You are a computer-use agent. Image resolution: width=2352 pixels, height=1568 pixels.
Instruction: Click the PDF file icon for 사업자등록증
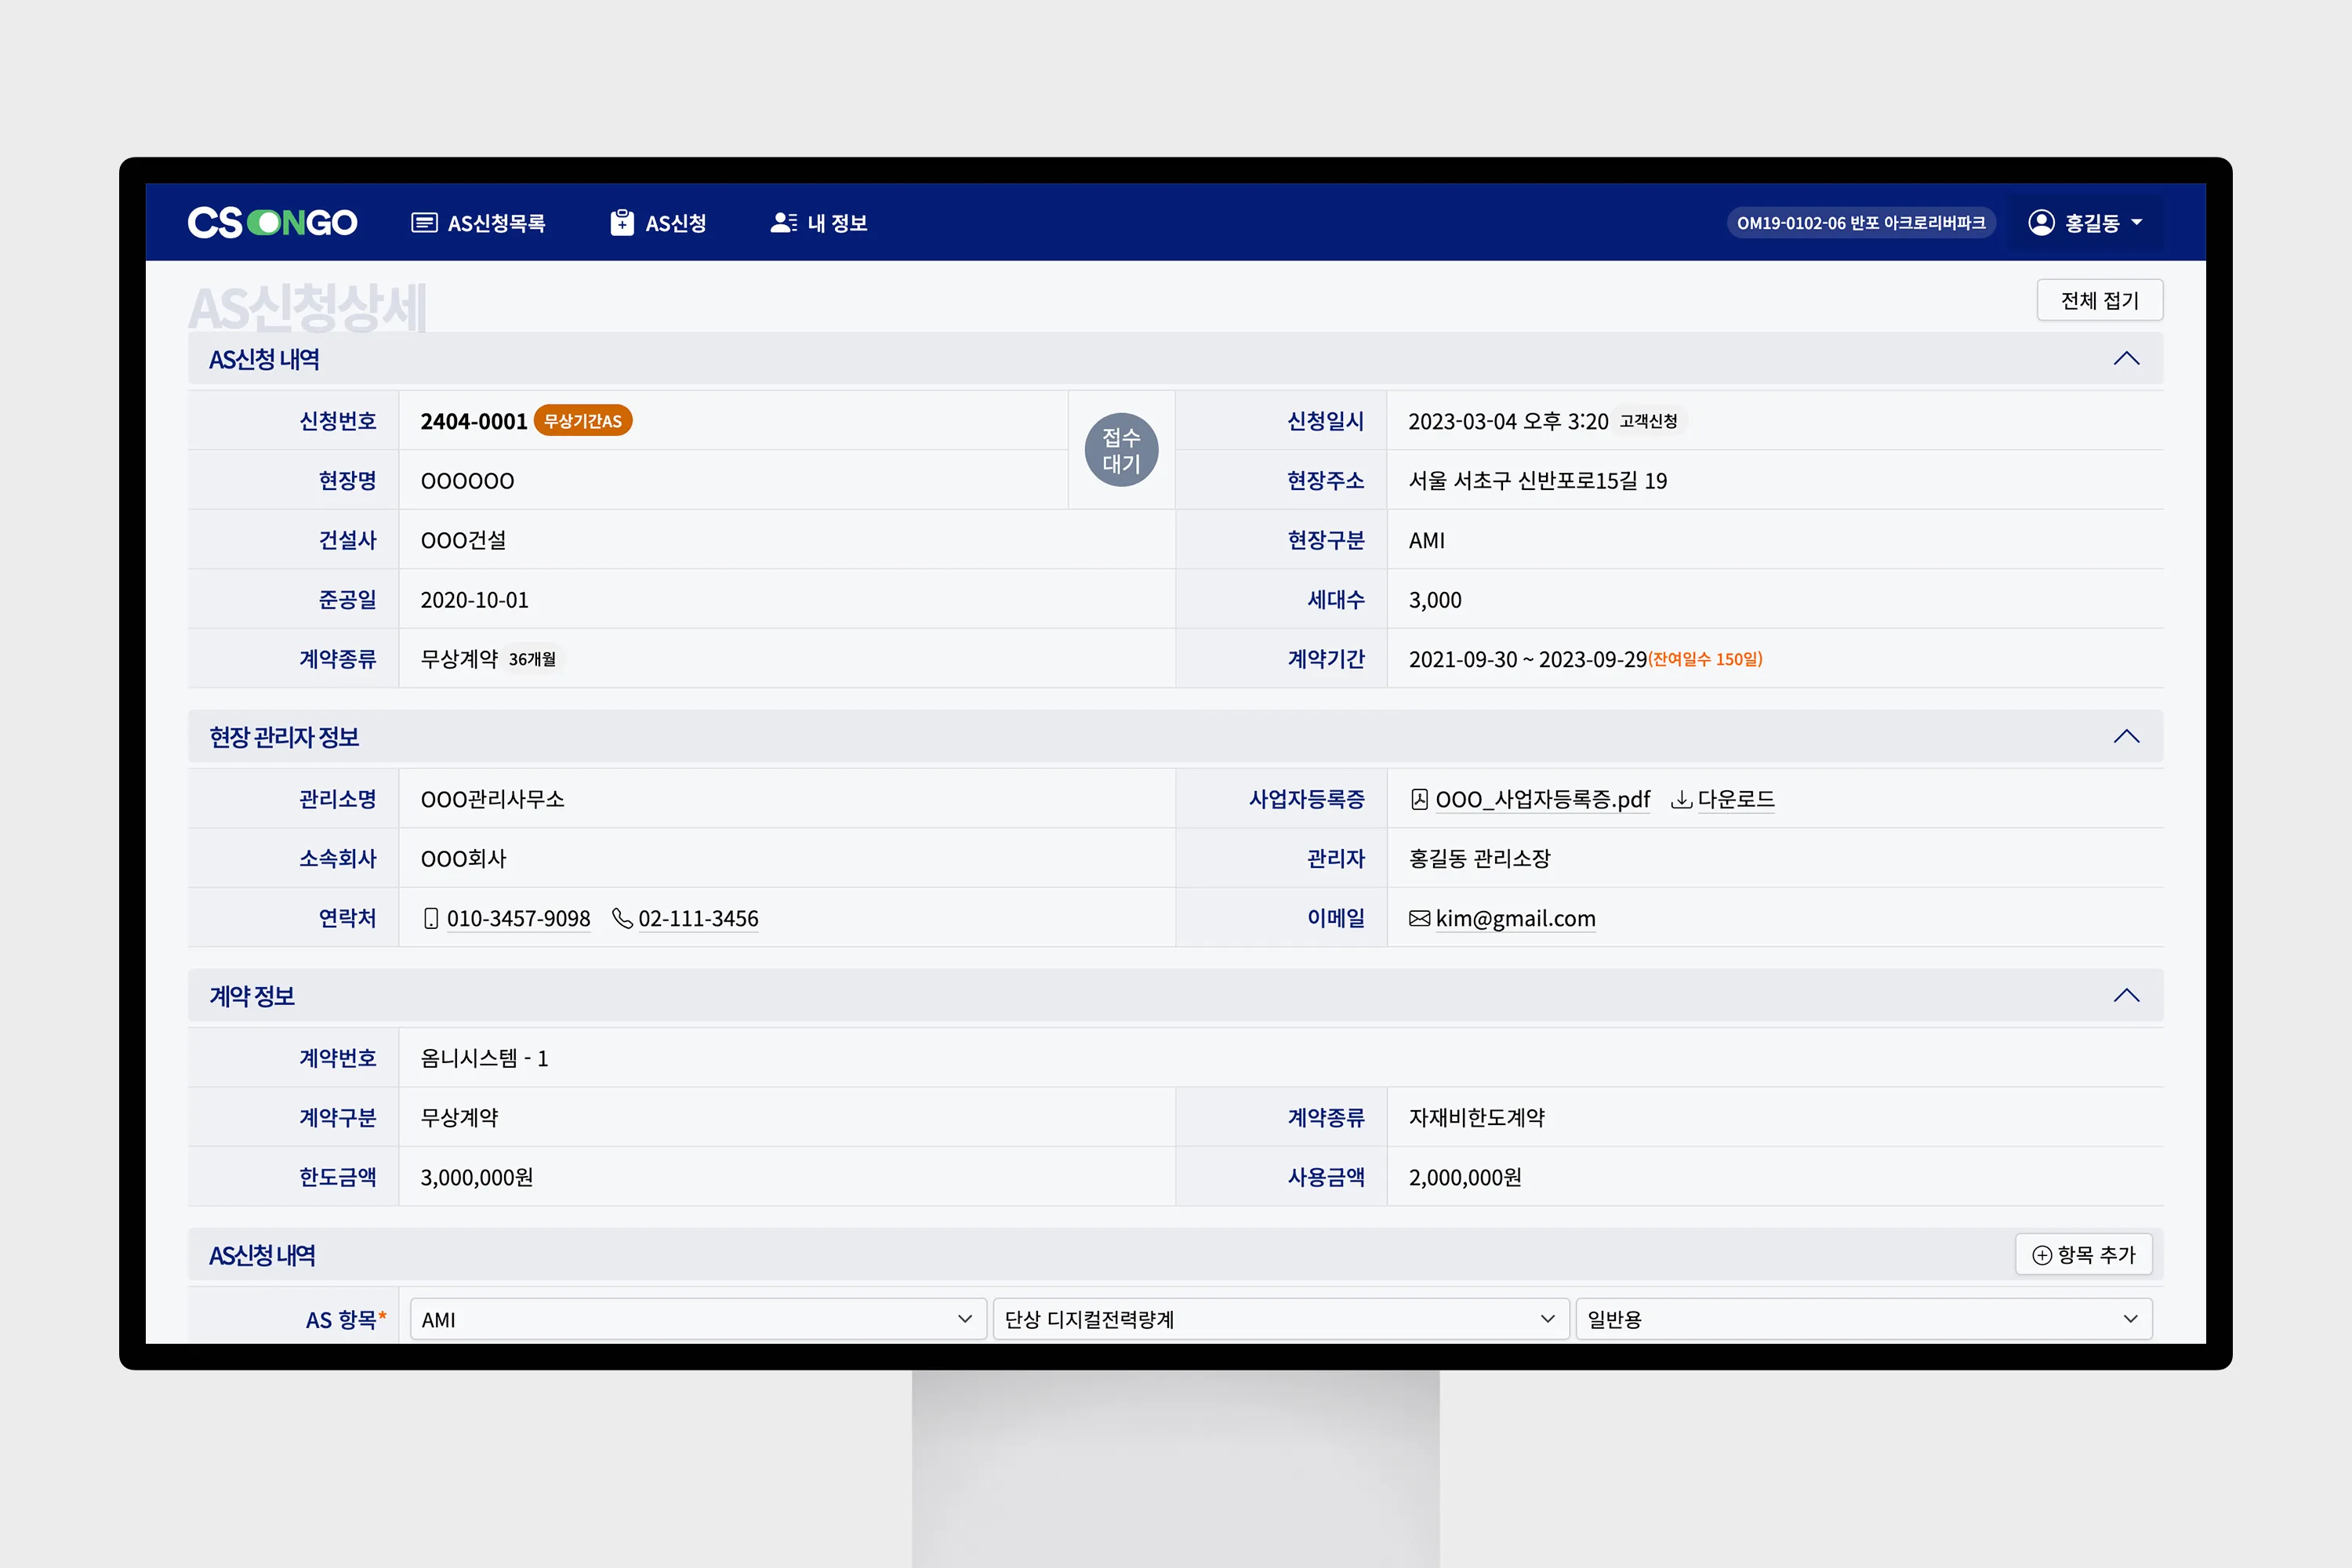point(1419,799)
